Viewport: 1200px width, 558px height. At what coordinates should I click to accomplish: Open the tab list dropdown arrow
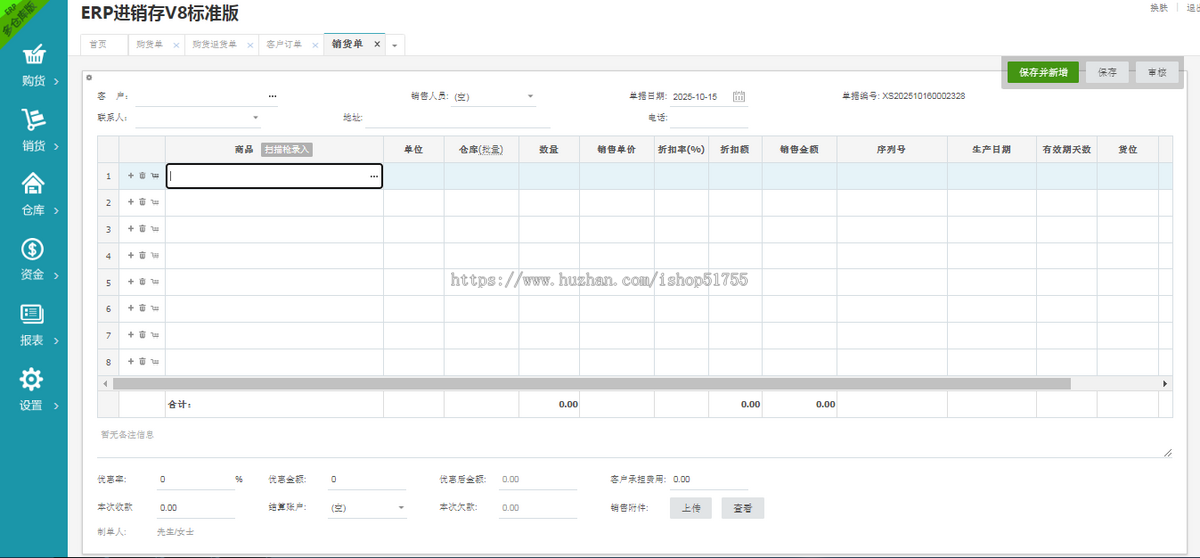pyautogui.click(x=395, y=45)
